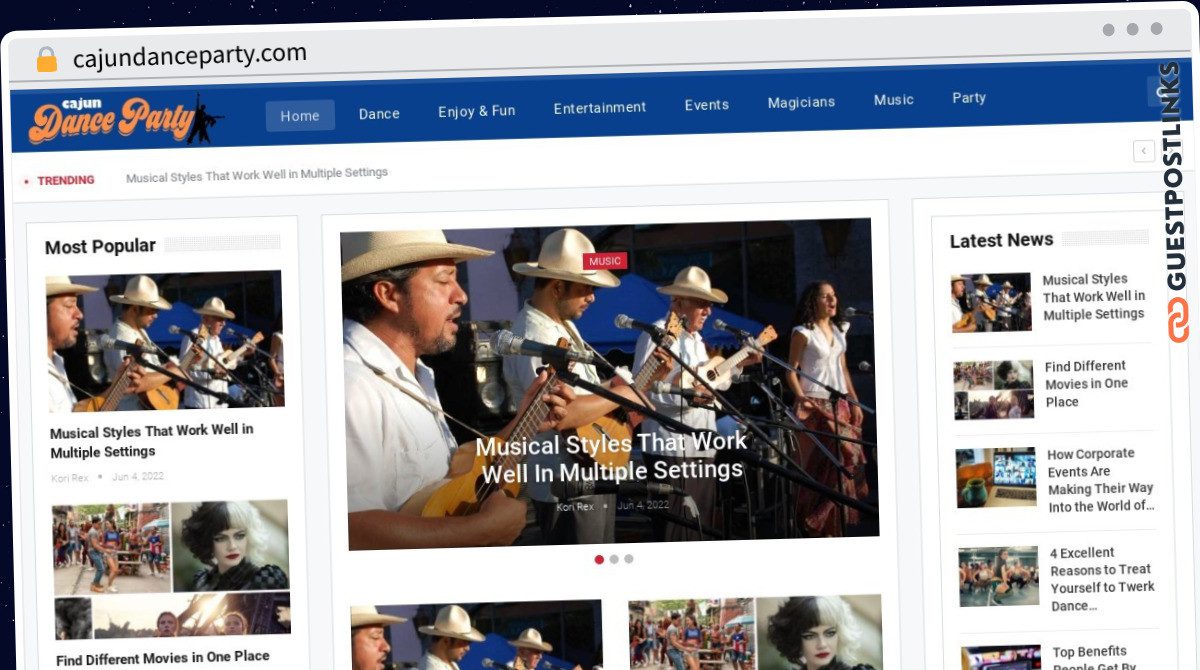This screenshot has height=670, width=1200.
Task: Click the Cajun Dance Party logo
Action: [x=125, y=119]
